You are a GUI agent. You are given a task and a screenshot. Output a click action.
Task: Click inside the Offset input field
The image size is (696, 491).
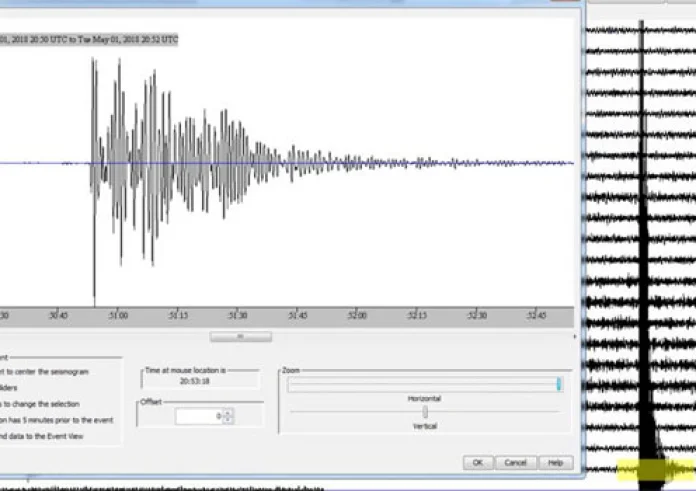[x=199, y=416]
